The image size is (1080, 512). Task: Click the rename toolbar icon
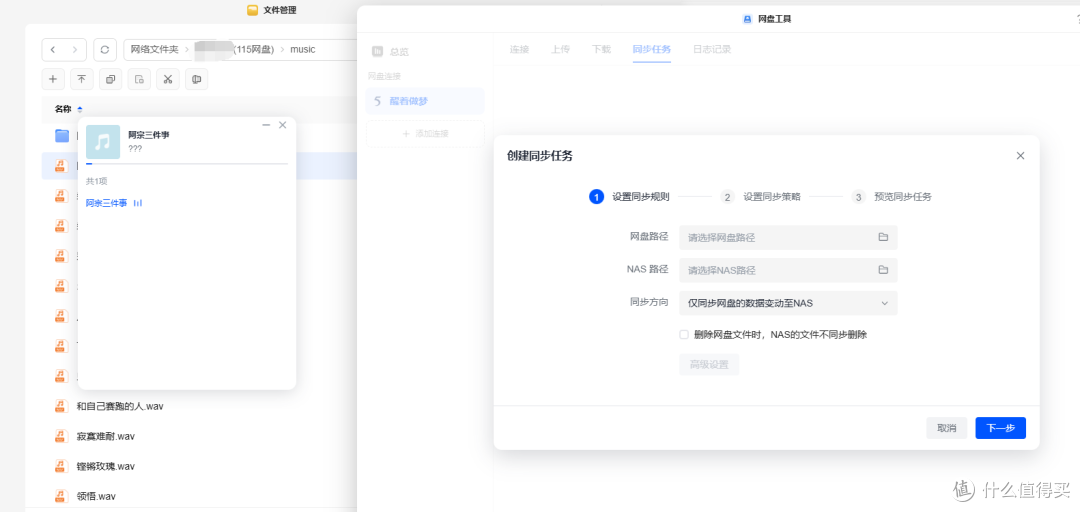click(x=196, y=79)
